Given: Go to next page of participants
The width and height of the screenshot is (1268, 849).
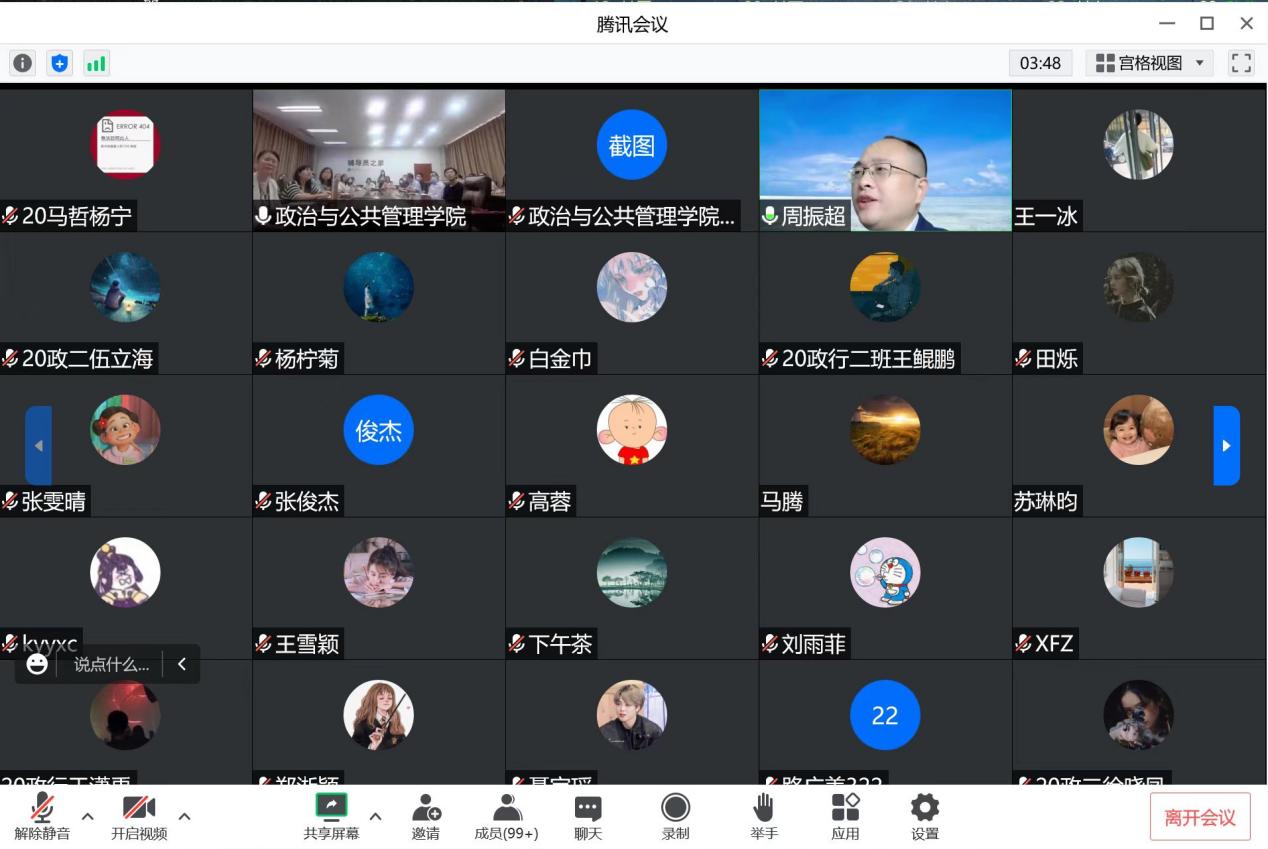Looking at the screenshot, I should click(1226, 445).
